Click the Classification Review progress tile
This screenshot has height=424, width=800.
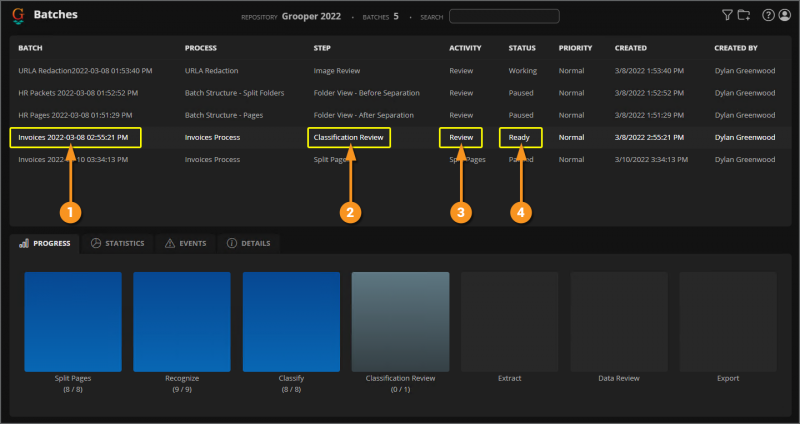click(400, 320)
